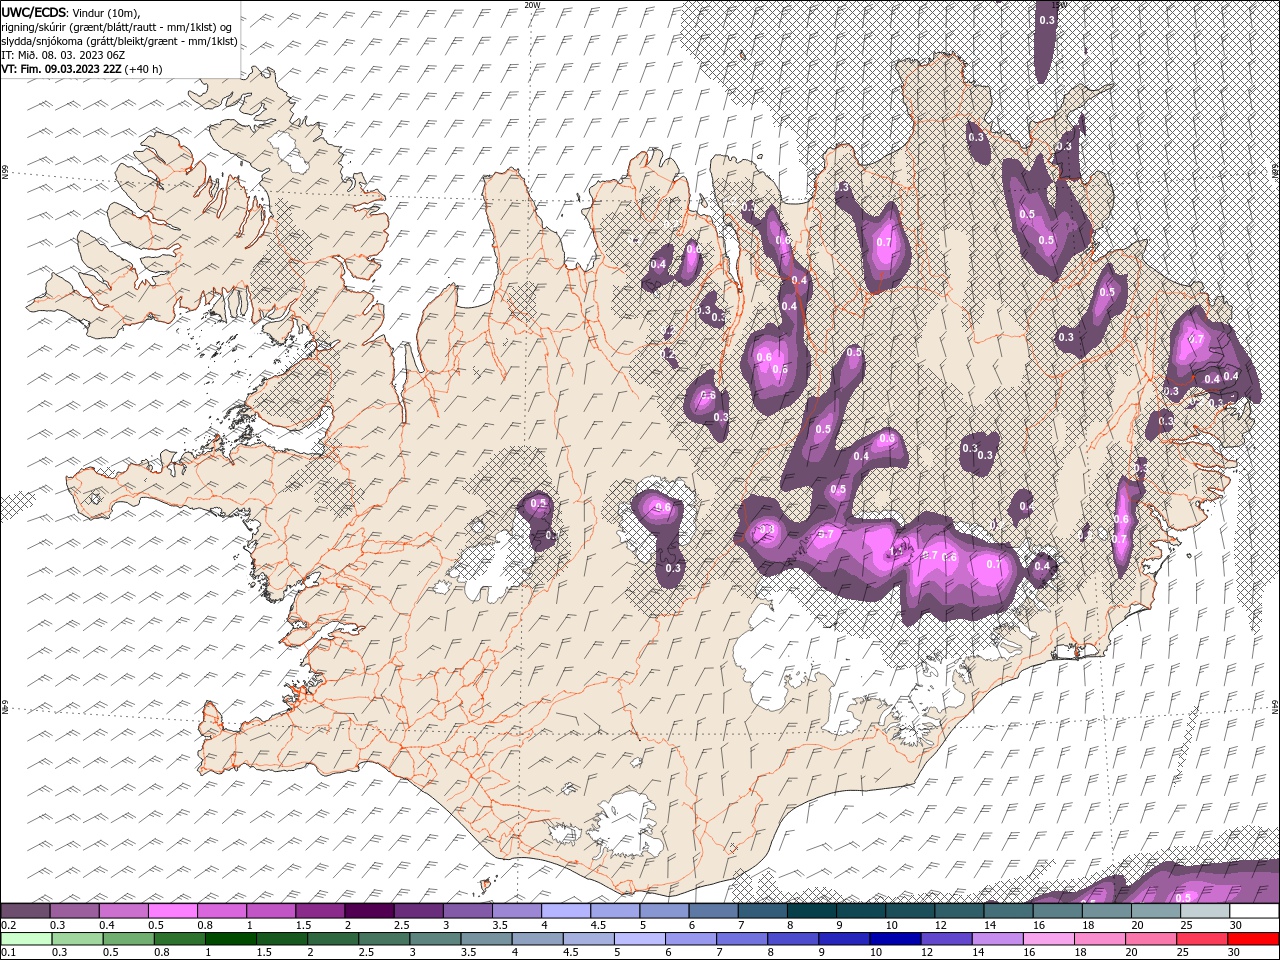Click the 'VT: Fim. 09.03.2023 22Z' valid time text
The width and height of the screenshot is (1280, 960).
[62, 69]
